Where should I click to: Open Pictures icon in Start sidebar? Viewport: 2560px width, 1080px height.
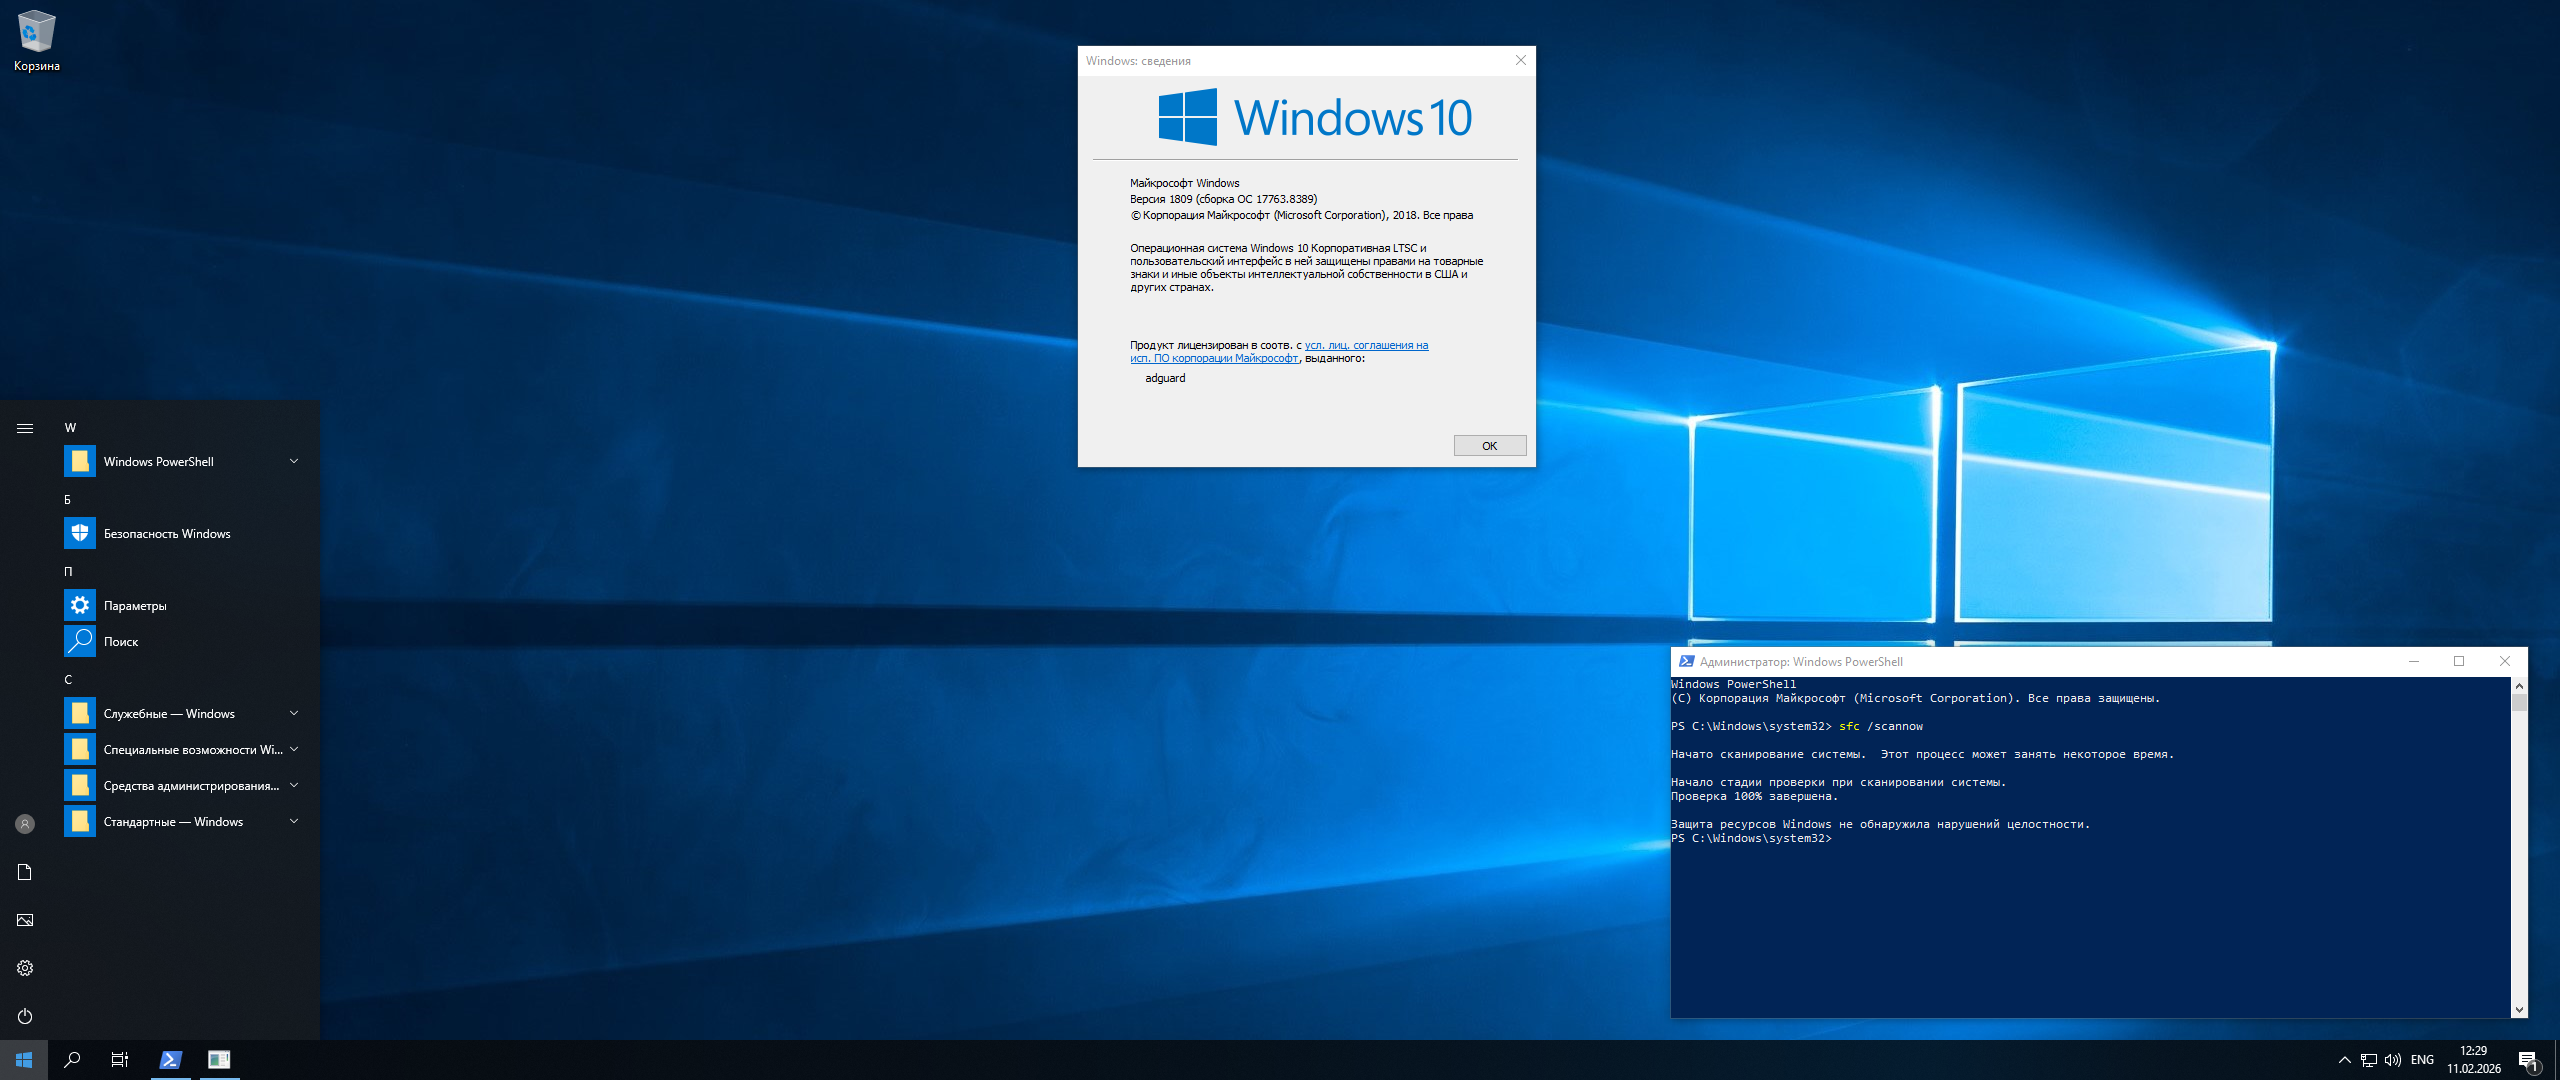25,920
